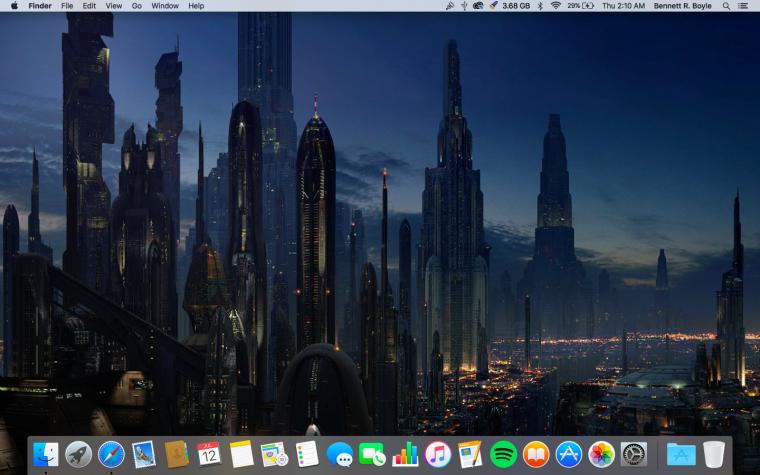Launch Photos flower icon in Dock
The image size is (760, 475).
[602, 455]
